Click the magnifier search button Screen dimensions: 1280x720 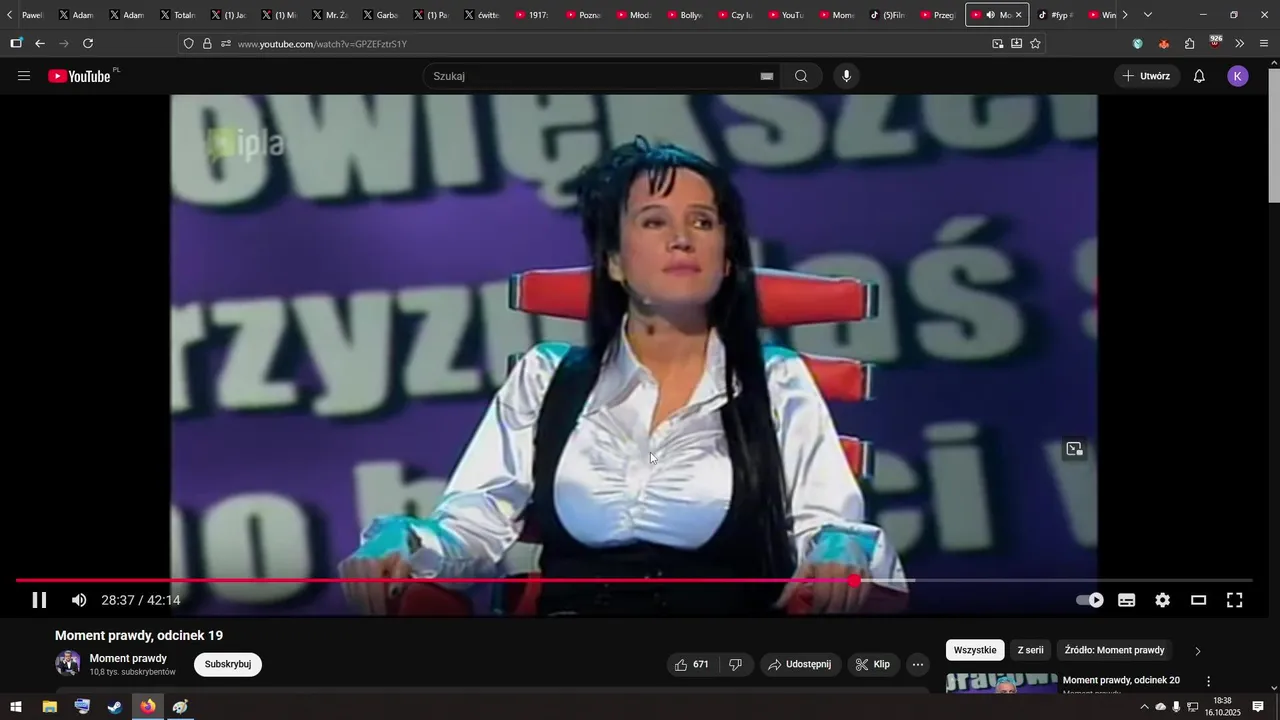coord(801,76)
